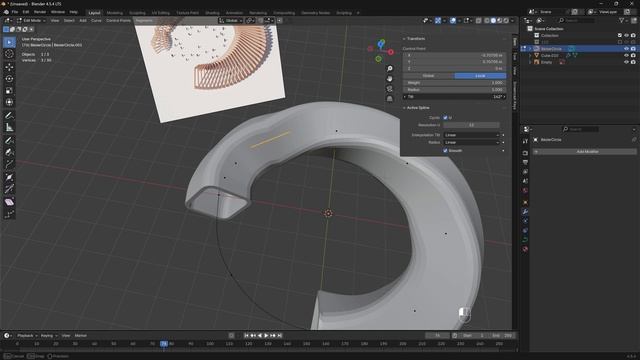640x360 pixels.
Task: Select the Extrude tool
Action: (x=9, y=164)
